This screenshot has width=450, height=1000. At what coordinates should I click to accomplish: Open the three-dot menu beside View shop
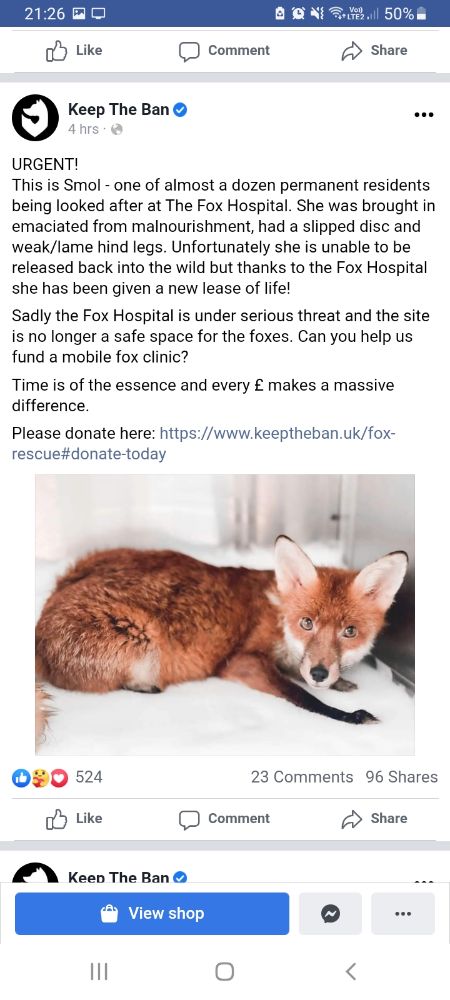(x=403, y=914)
